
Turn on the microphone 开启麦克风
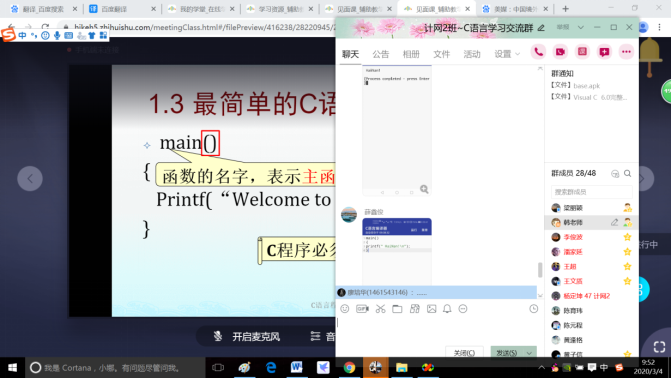(247, 336)
